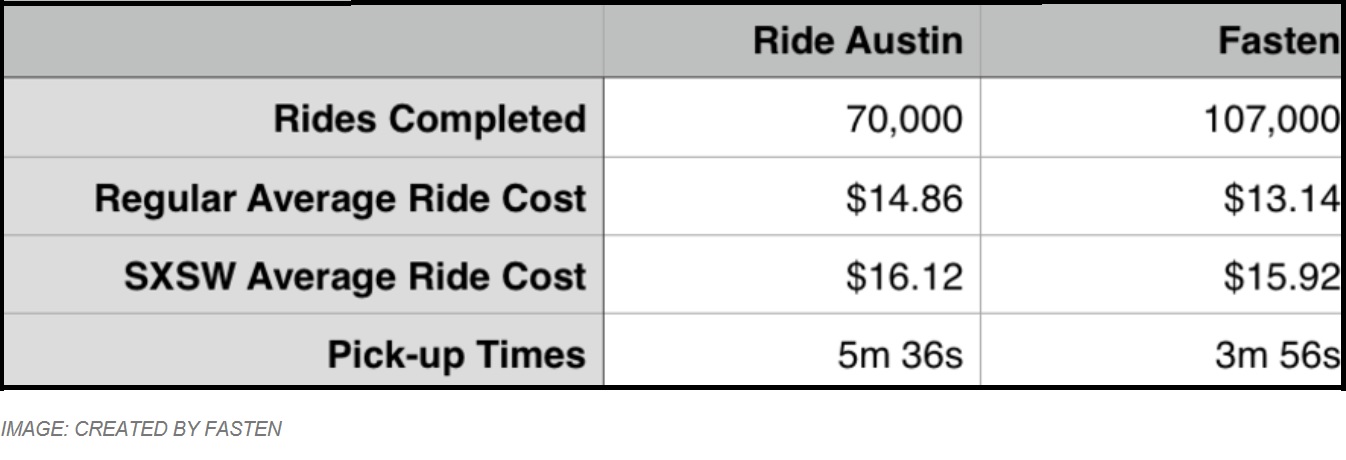The height and width of the screenshot is (460, 1346).
Task: Click the 3m 56s pick-up time cell
Action: tap(1161, 352)
